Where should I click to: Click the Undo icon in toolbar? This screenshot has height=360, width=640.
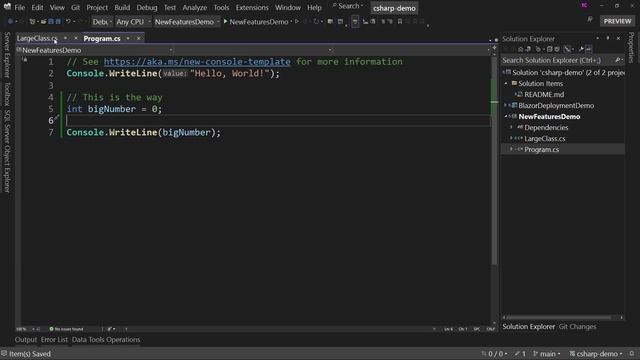[68, 21]
